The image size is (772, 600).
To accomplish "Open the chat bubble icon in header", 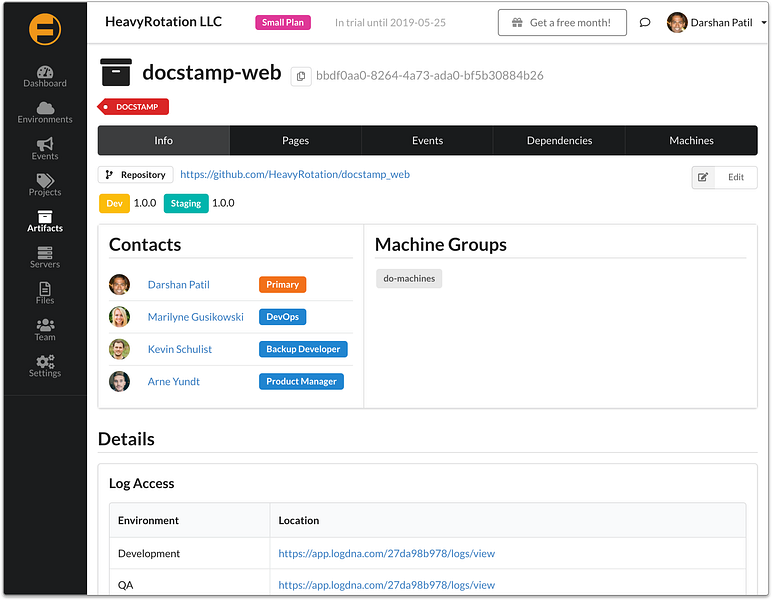I will coord(644,23).
